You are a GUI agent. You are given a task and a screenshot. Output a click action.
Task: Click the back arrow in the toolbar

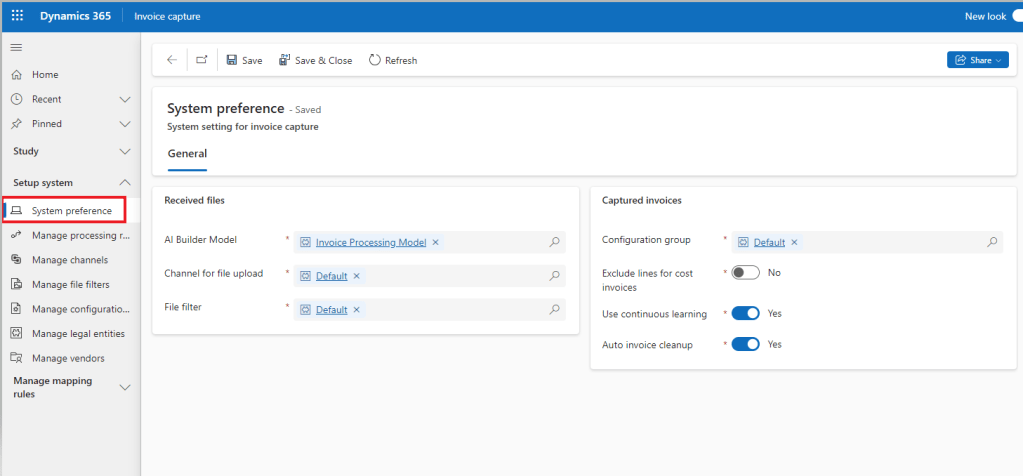tap(172, 60)
